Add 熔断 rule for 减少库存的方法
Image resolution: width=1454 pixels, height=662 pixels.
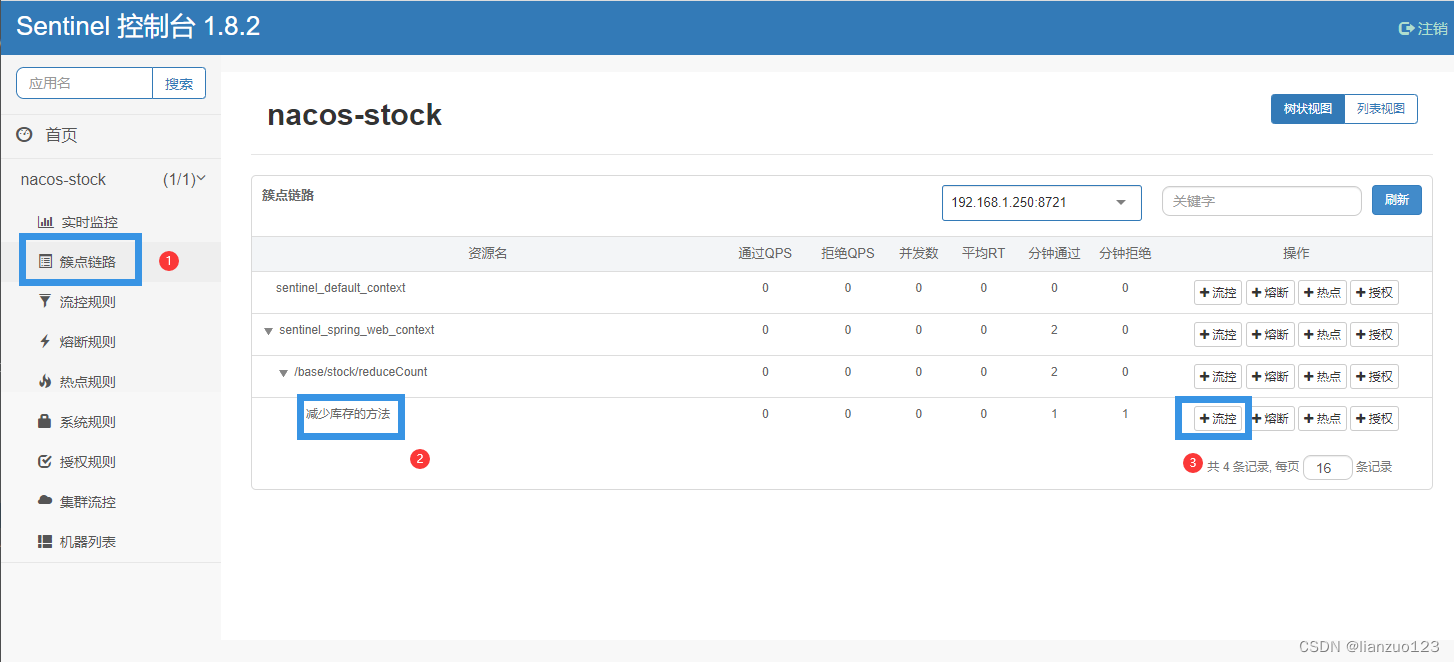pyautogui.click(x=1270, y=419)
